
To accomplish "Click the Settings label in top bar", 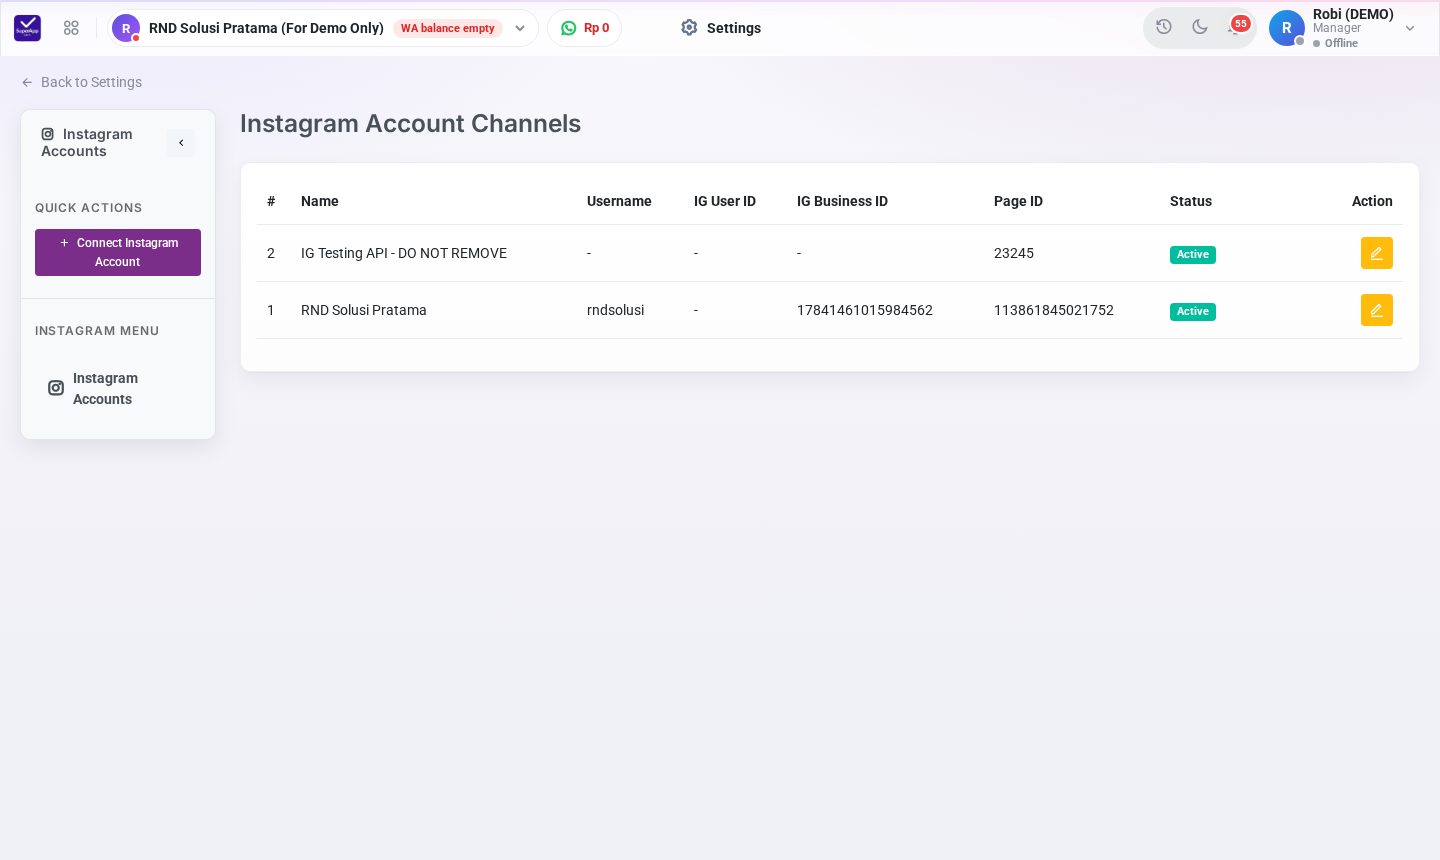I will click(734, 28).
